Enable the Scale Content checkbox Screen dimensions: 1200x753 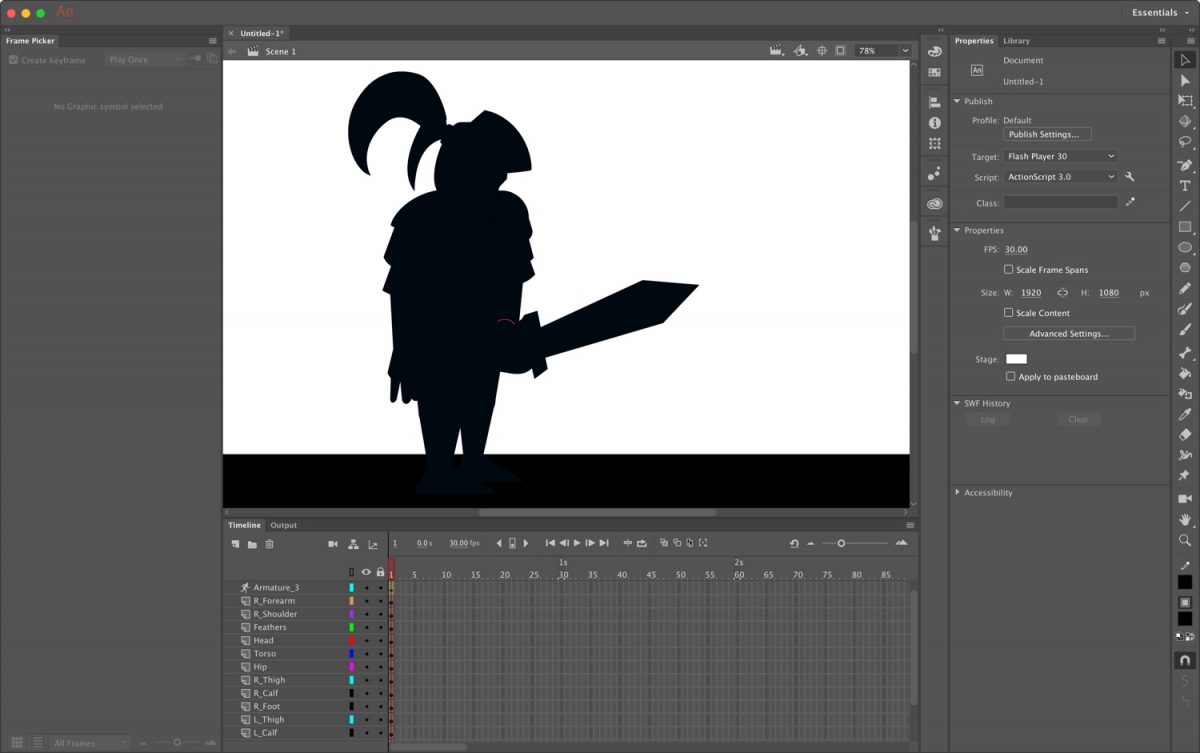pyautogui.click(x=1009, y=313)
